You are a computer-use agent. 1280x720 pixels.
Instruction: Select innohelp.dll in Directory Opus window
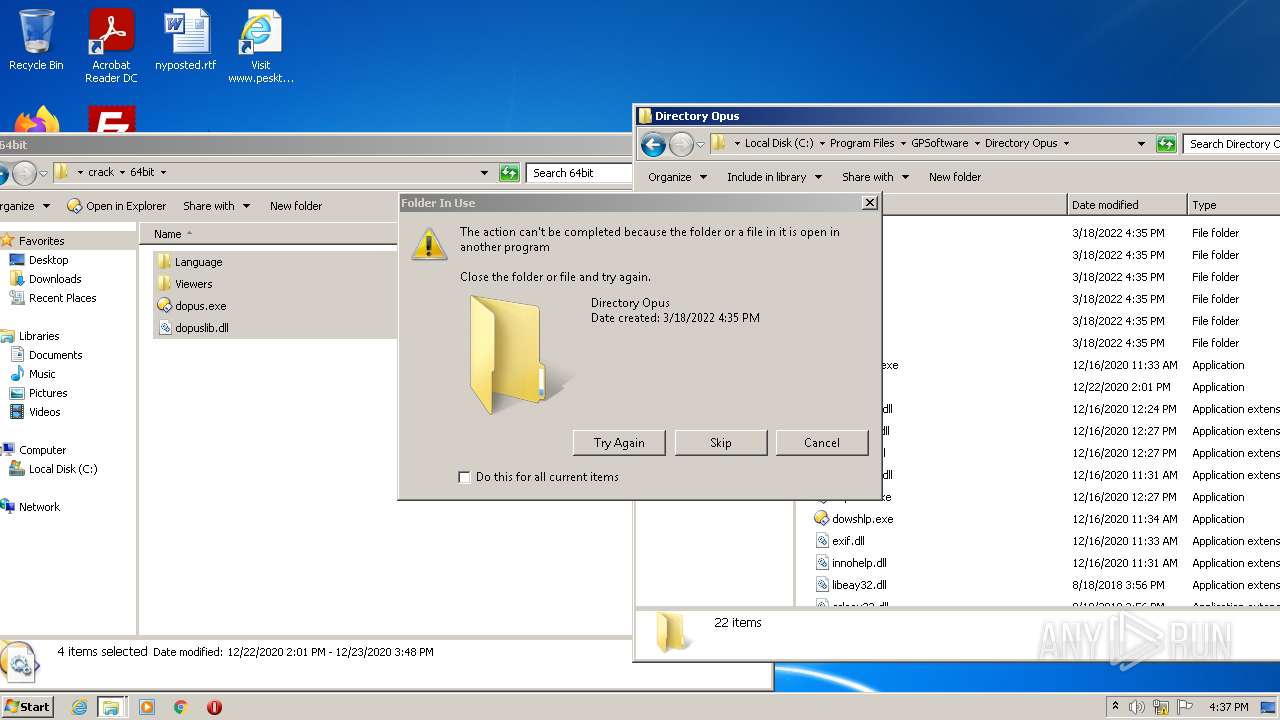[x=859, y=563]
